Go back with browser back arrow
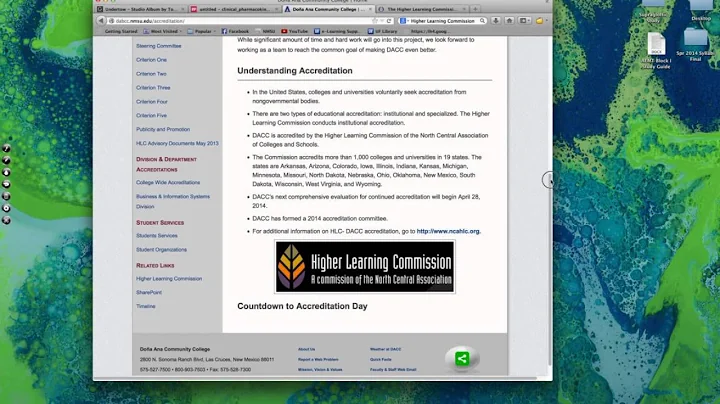This screenshot has width=720, height=404. (x=101, y=21)
